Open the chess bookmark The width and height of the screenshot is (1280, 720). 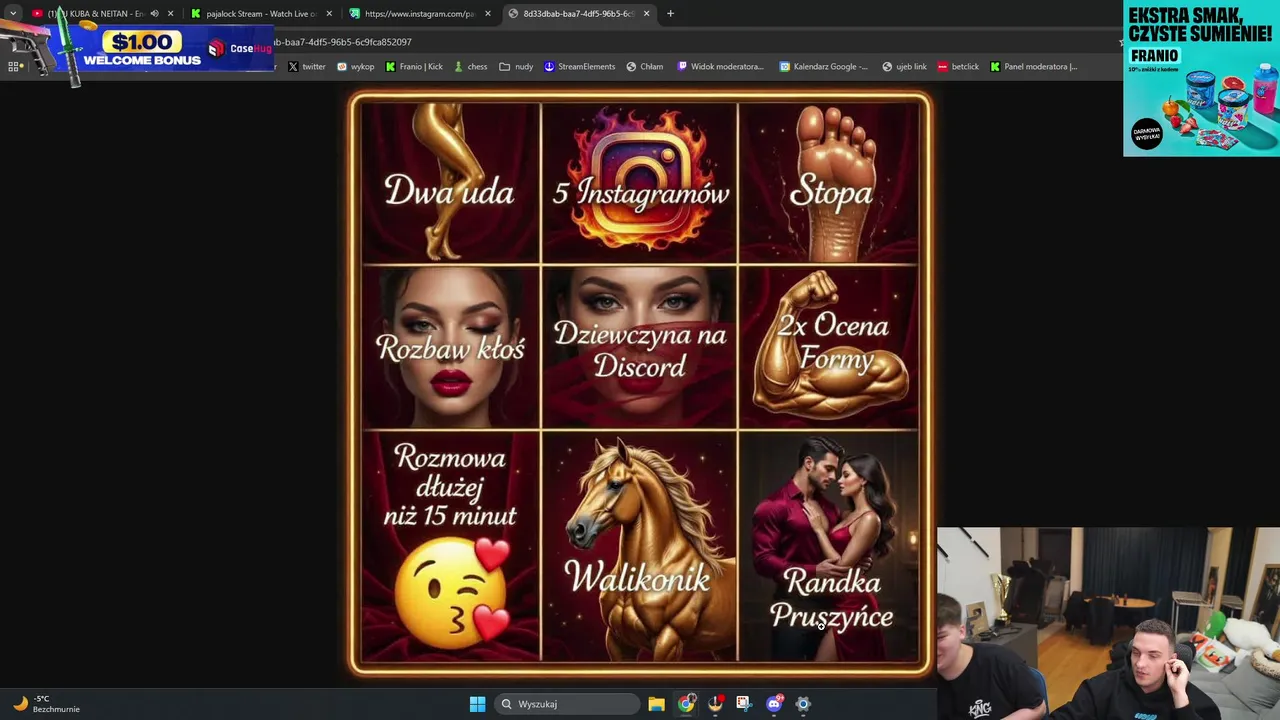(x=470, y=67)
